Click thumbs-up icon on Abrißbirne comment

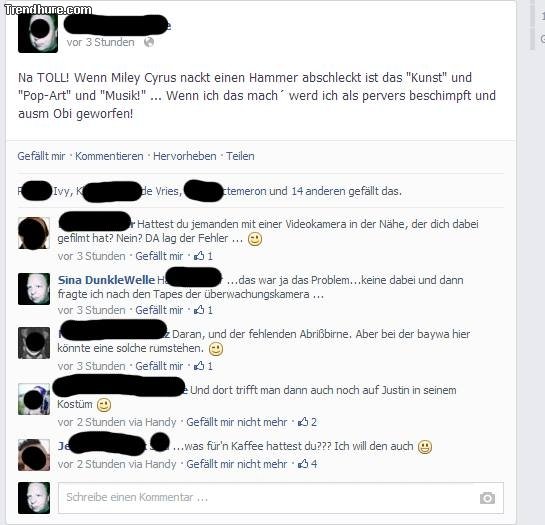coord(199,366)
